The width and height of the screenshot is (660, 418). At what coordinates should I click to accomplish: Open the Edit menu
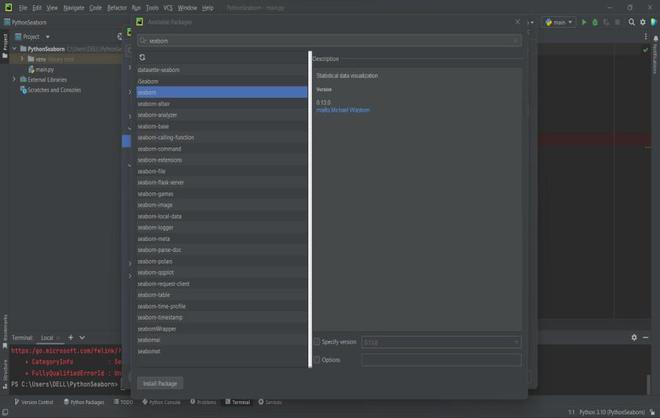pyautogui.click(x=37, y=8)
